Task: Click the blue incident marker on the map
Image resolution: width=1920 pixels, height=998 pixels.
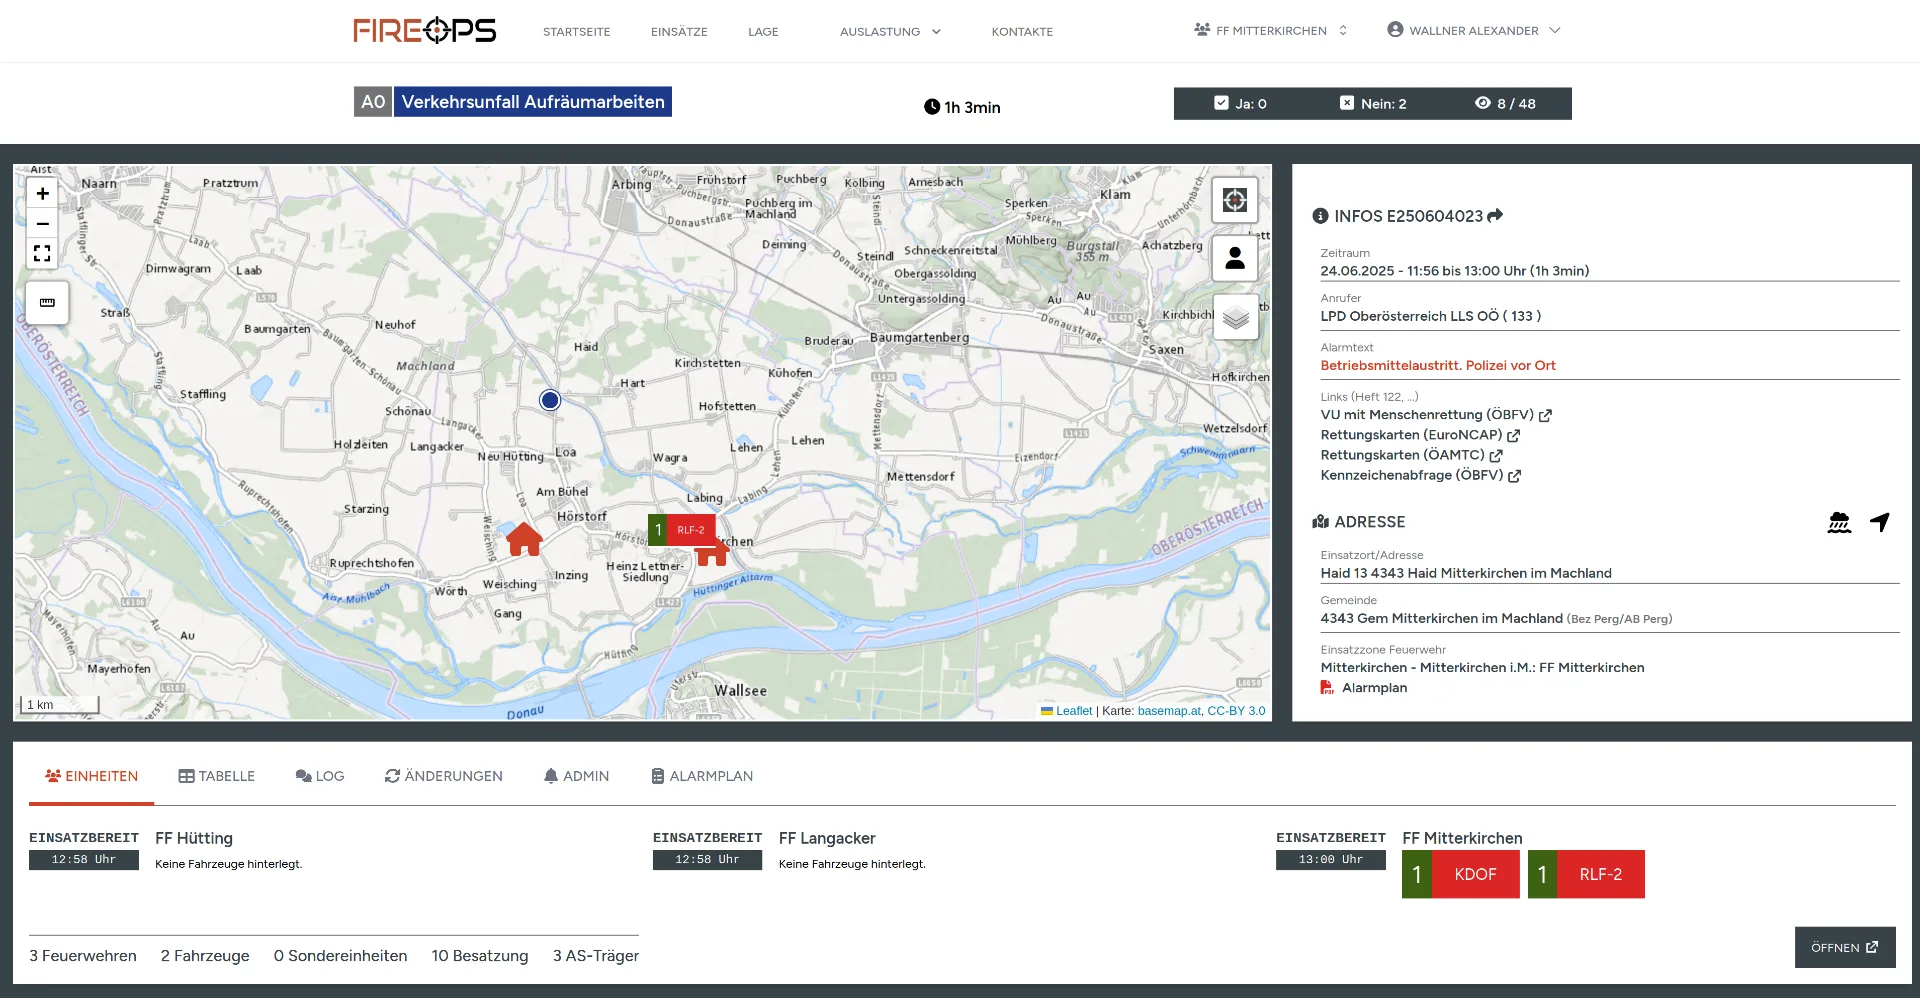Action: [x=550, y=400]
